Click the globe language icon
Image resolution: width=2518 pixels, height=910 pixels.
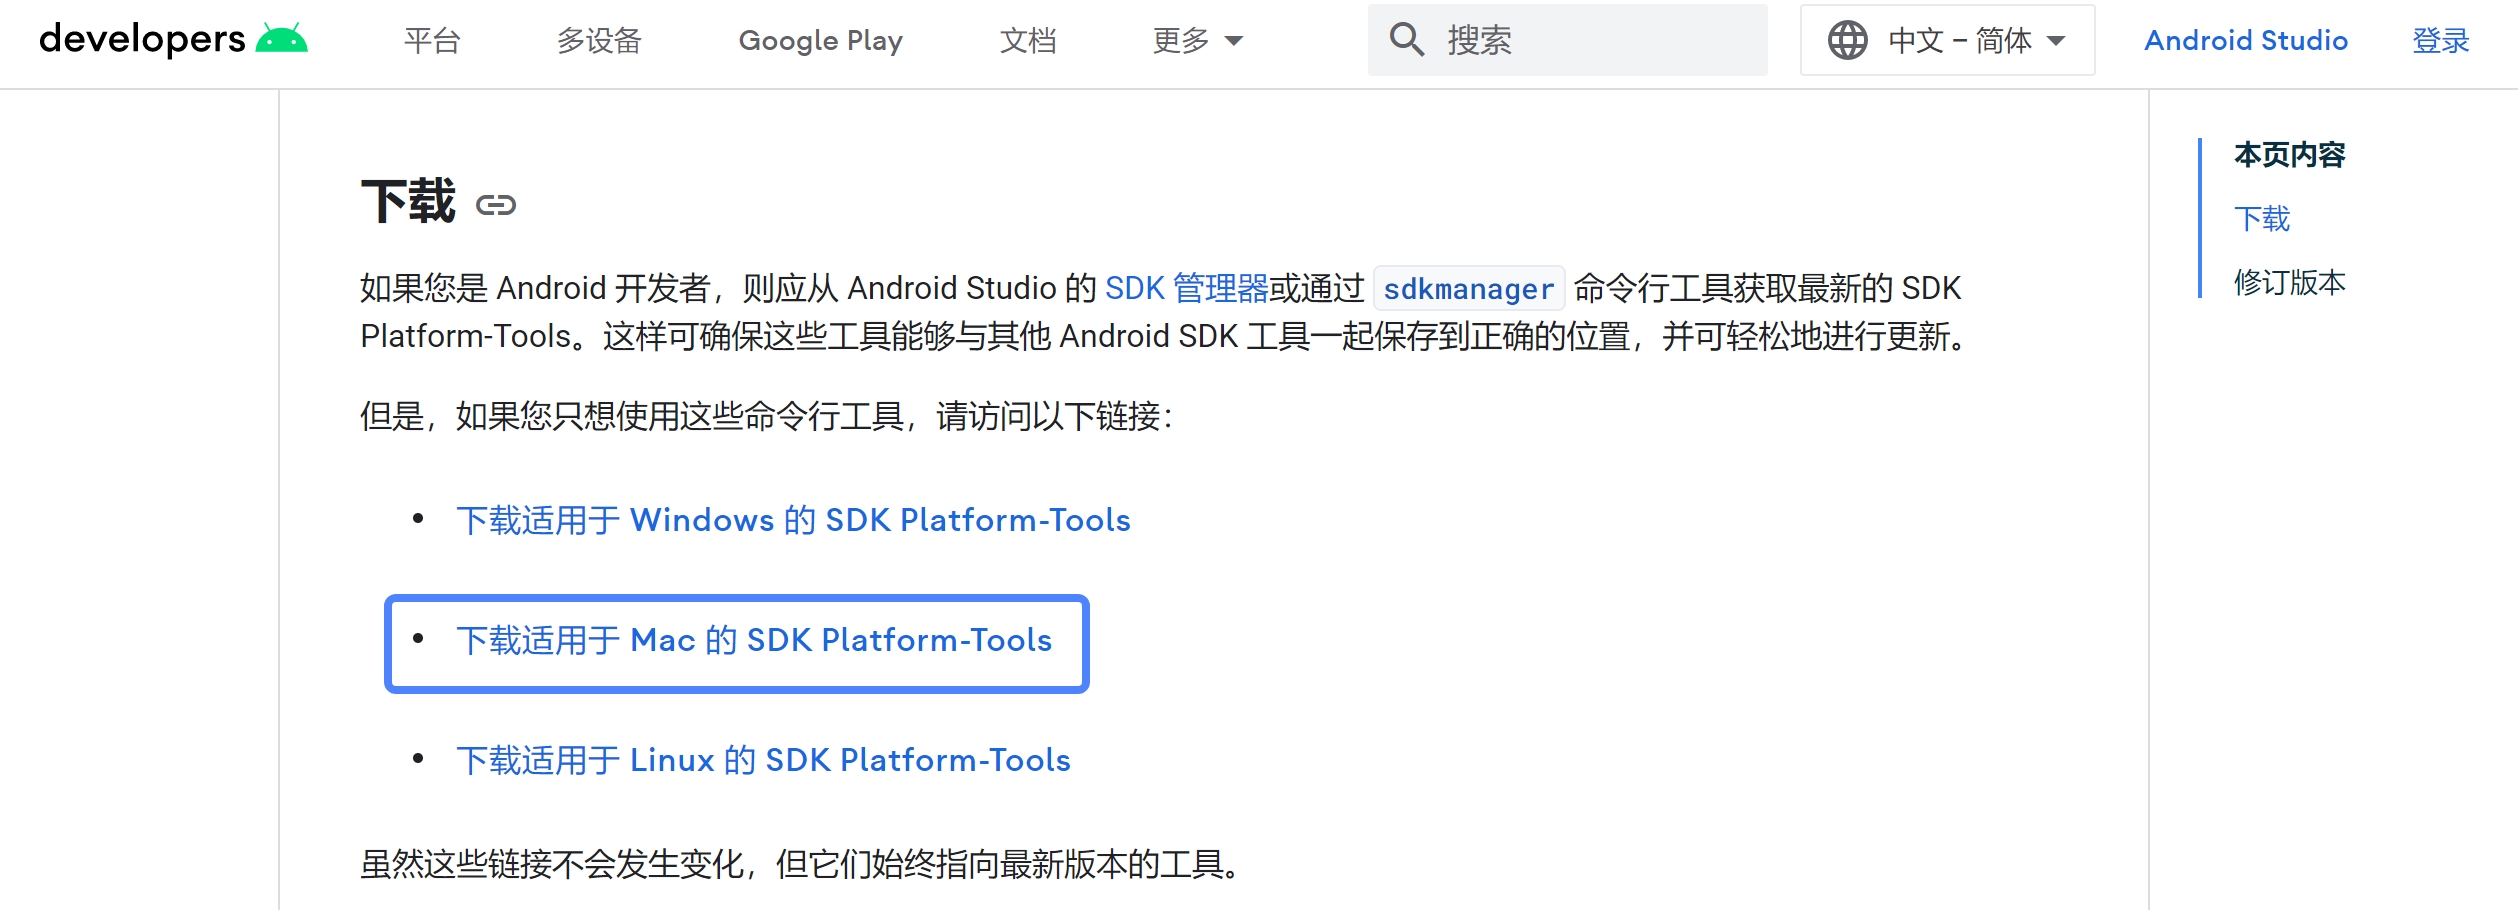[x=1847, y=40]
